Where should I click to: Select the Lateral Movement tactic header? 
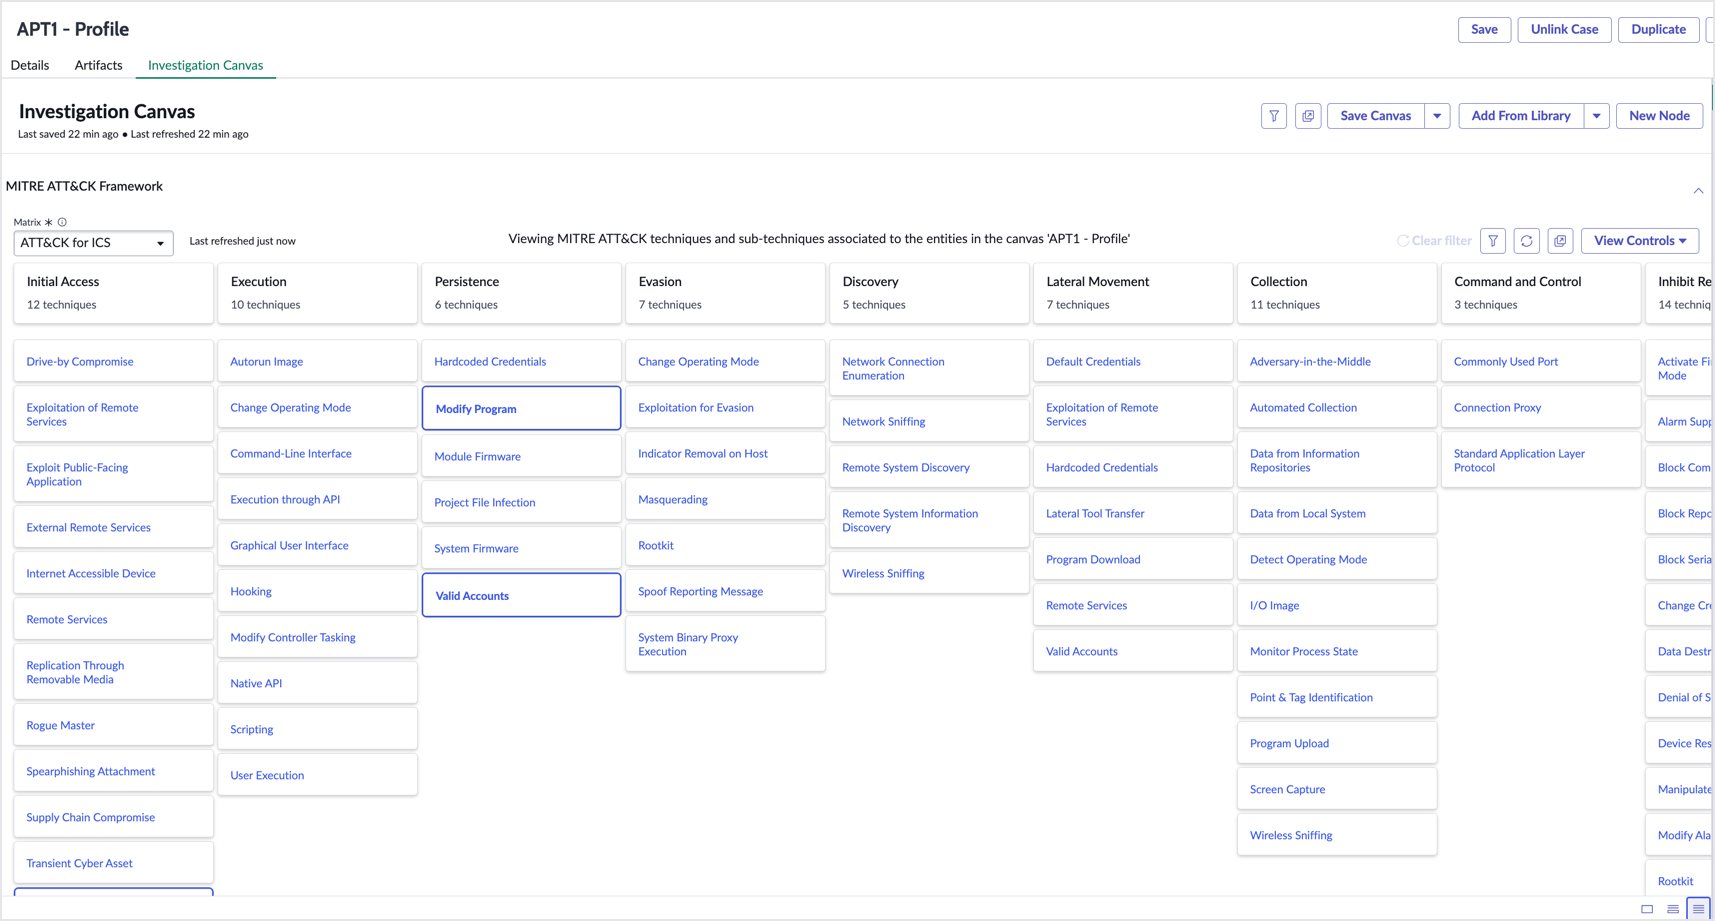coord(1133,293)
